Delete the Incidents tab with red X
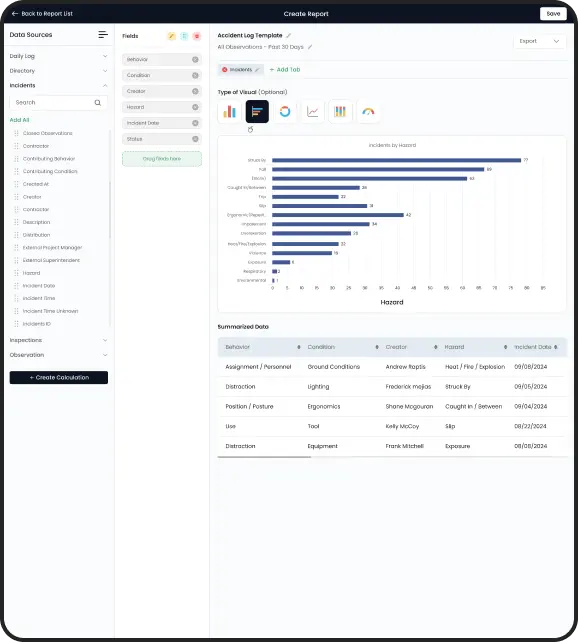 224,70
